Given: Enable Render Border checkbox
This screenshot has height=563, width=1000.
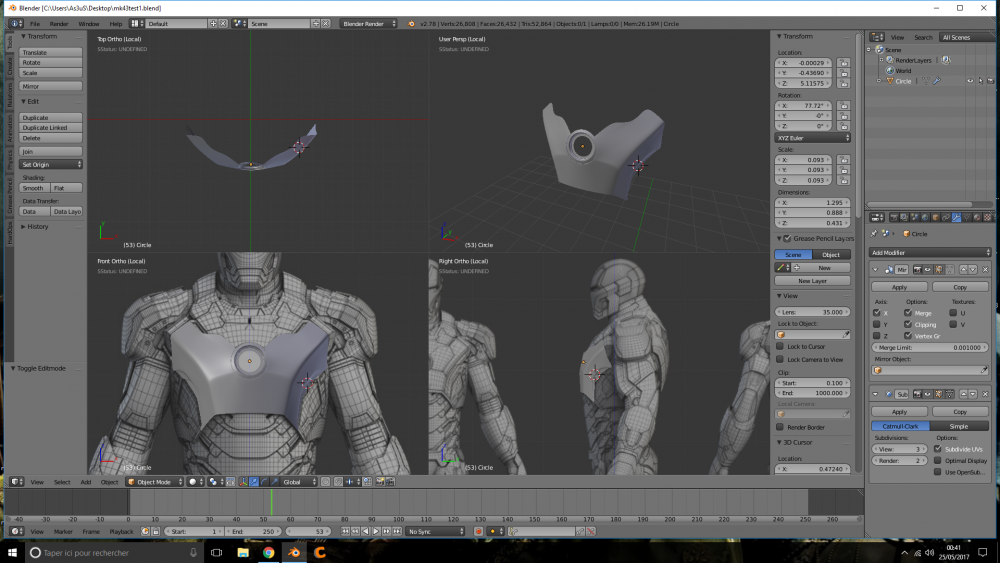Looking at the screenshot, I should point(780,427).
